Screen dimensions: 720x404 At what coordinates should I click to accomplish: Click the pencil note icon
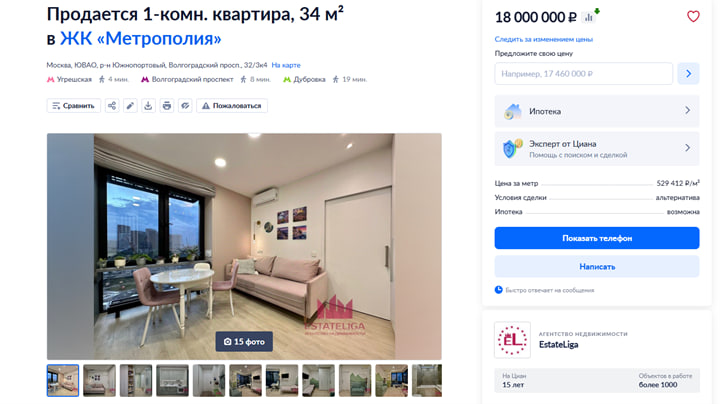[130, 106]
